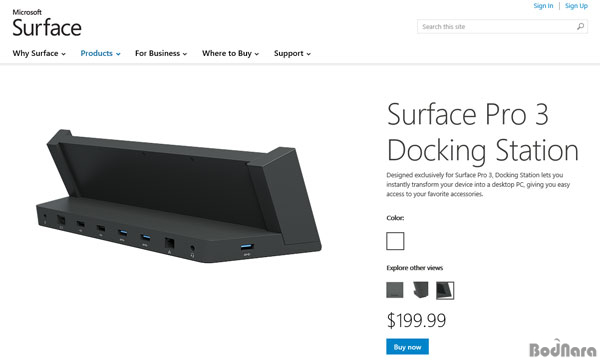Screen dimensions: 600x360
Task: Open the Support menu
Action: coord(292,53)
